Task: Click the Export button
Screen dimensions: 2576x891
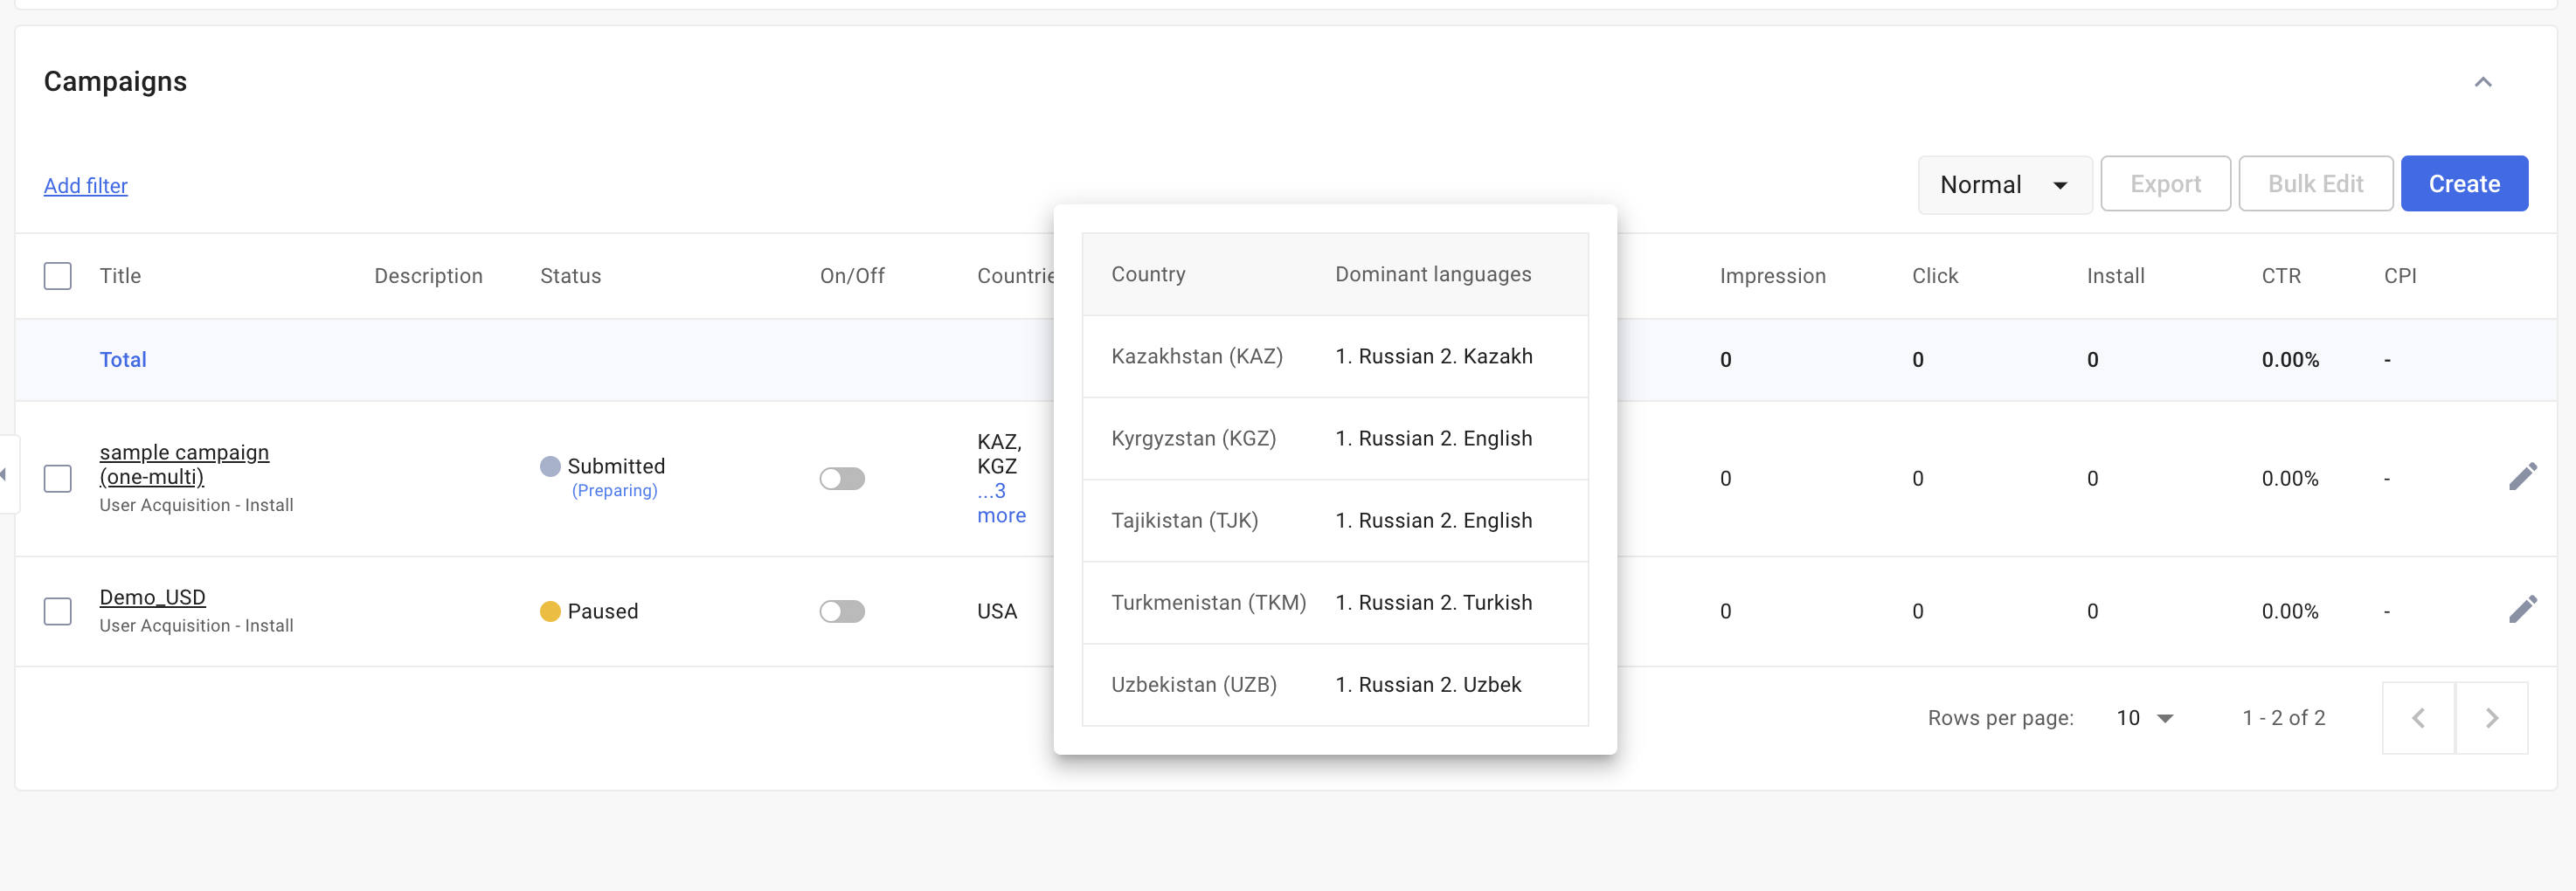Action: [x=2165, y=184]
